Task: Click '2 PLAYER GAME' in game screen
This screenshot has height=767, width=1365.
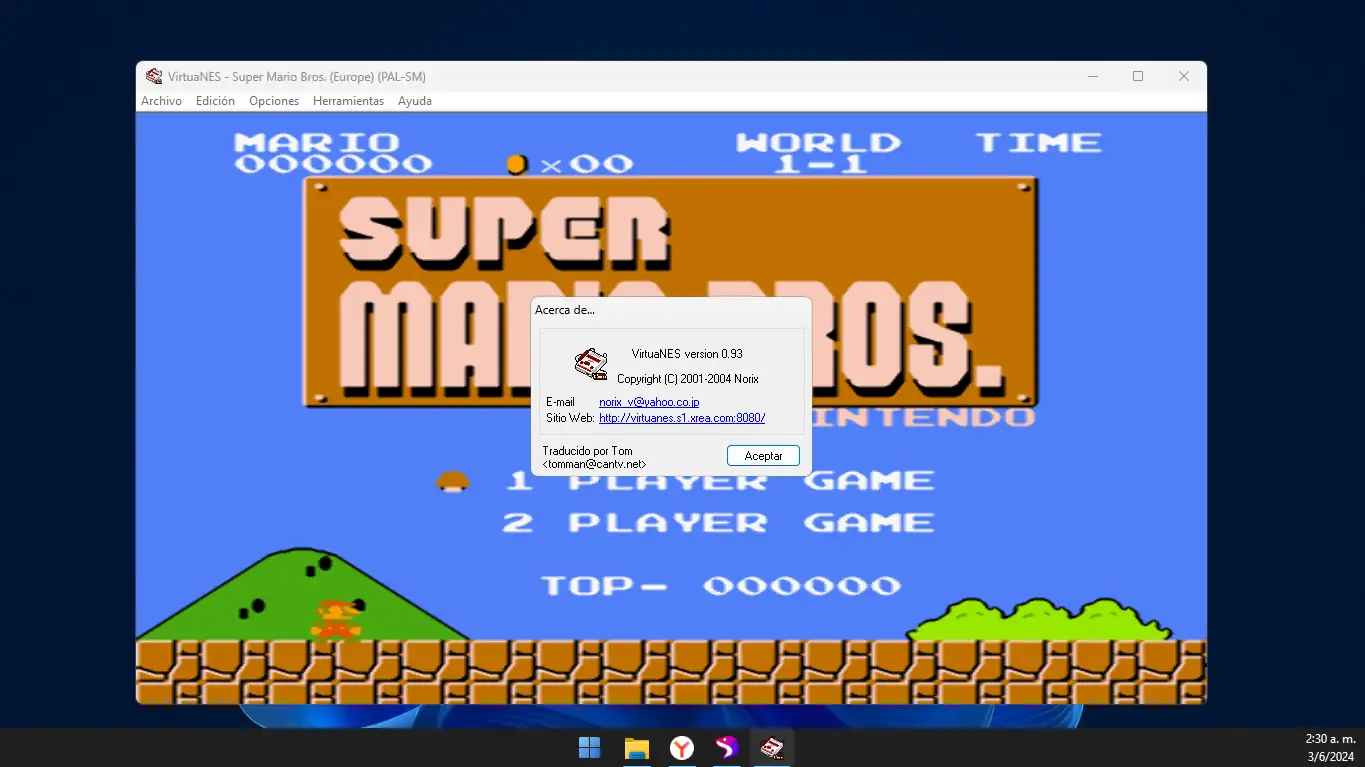Action: click(x=718, y=522)
